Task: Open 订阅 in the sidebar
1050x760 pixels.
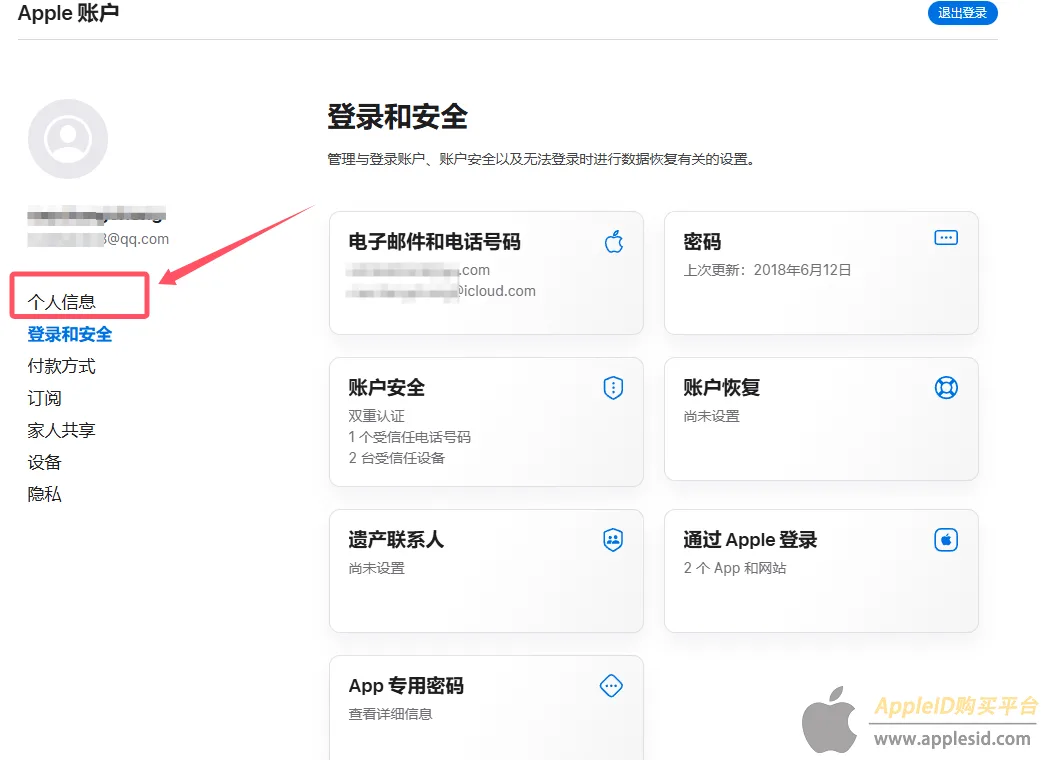Action: 44,398
